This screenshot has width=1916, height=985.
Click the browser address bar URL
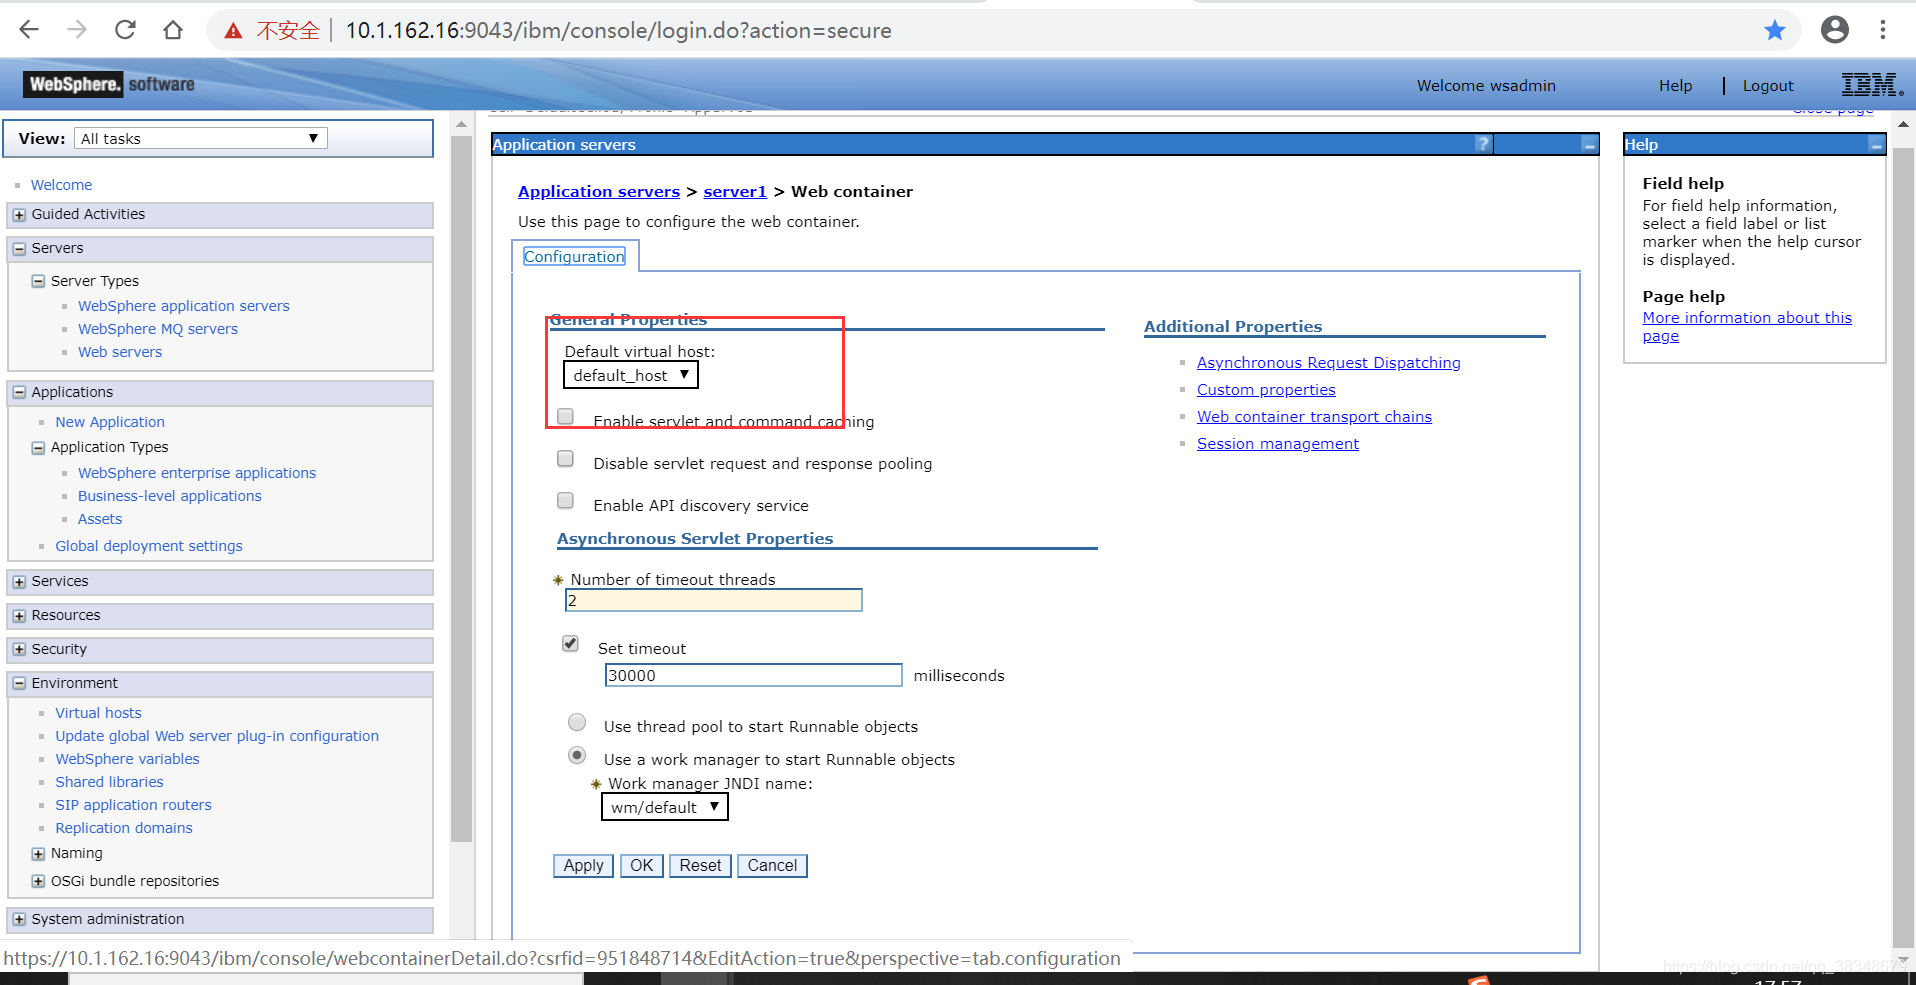pyautogui.click(x=618, y=31)
